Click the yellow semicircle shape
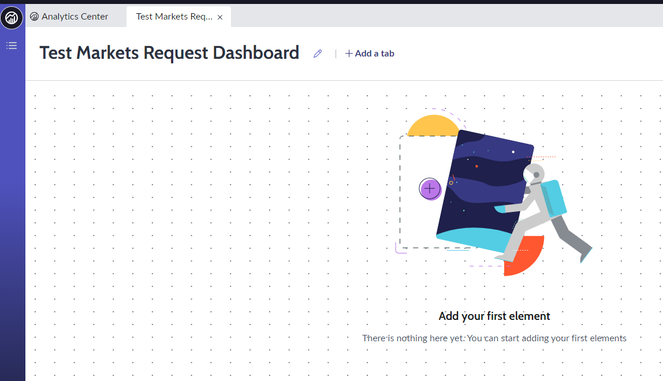This screenshot has height=381, width=663. point(433,125)
